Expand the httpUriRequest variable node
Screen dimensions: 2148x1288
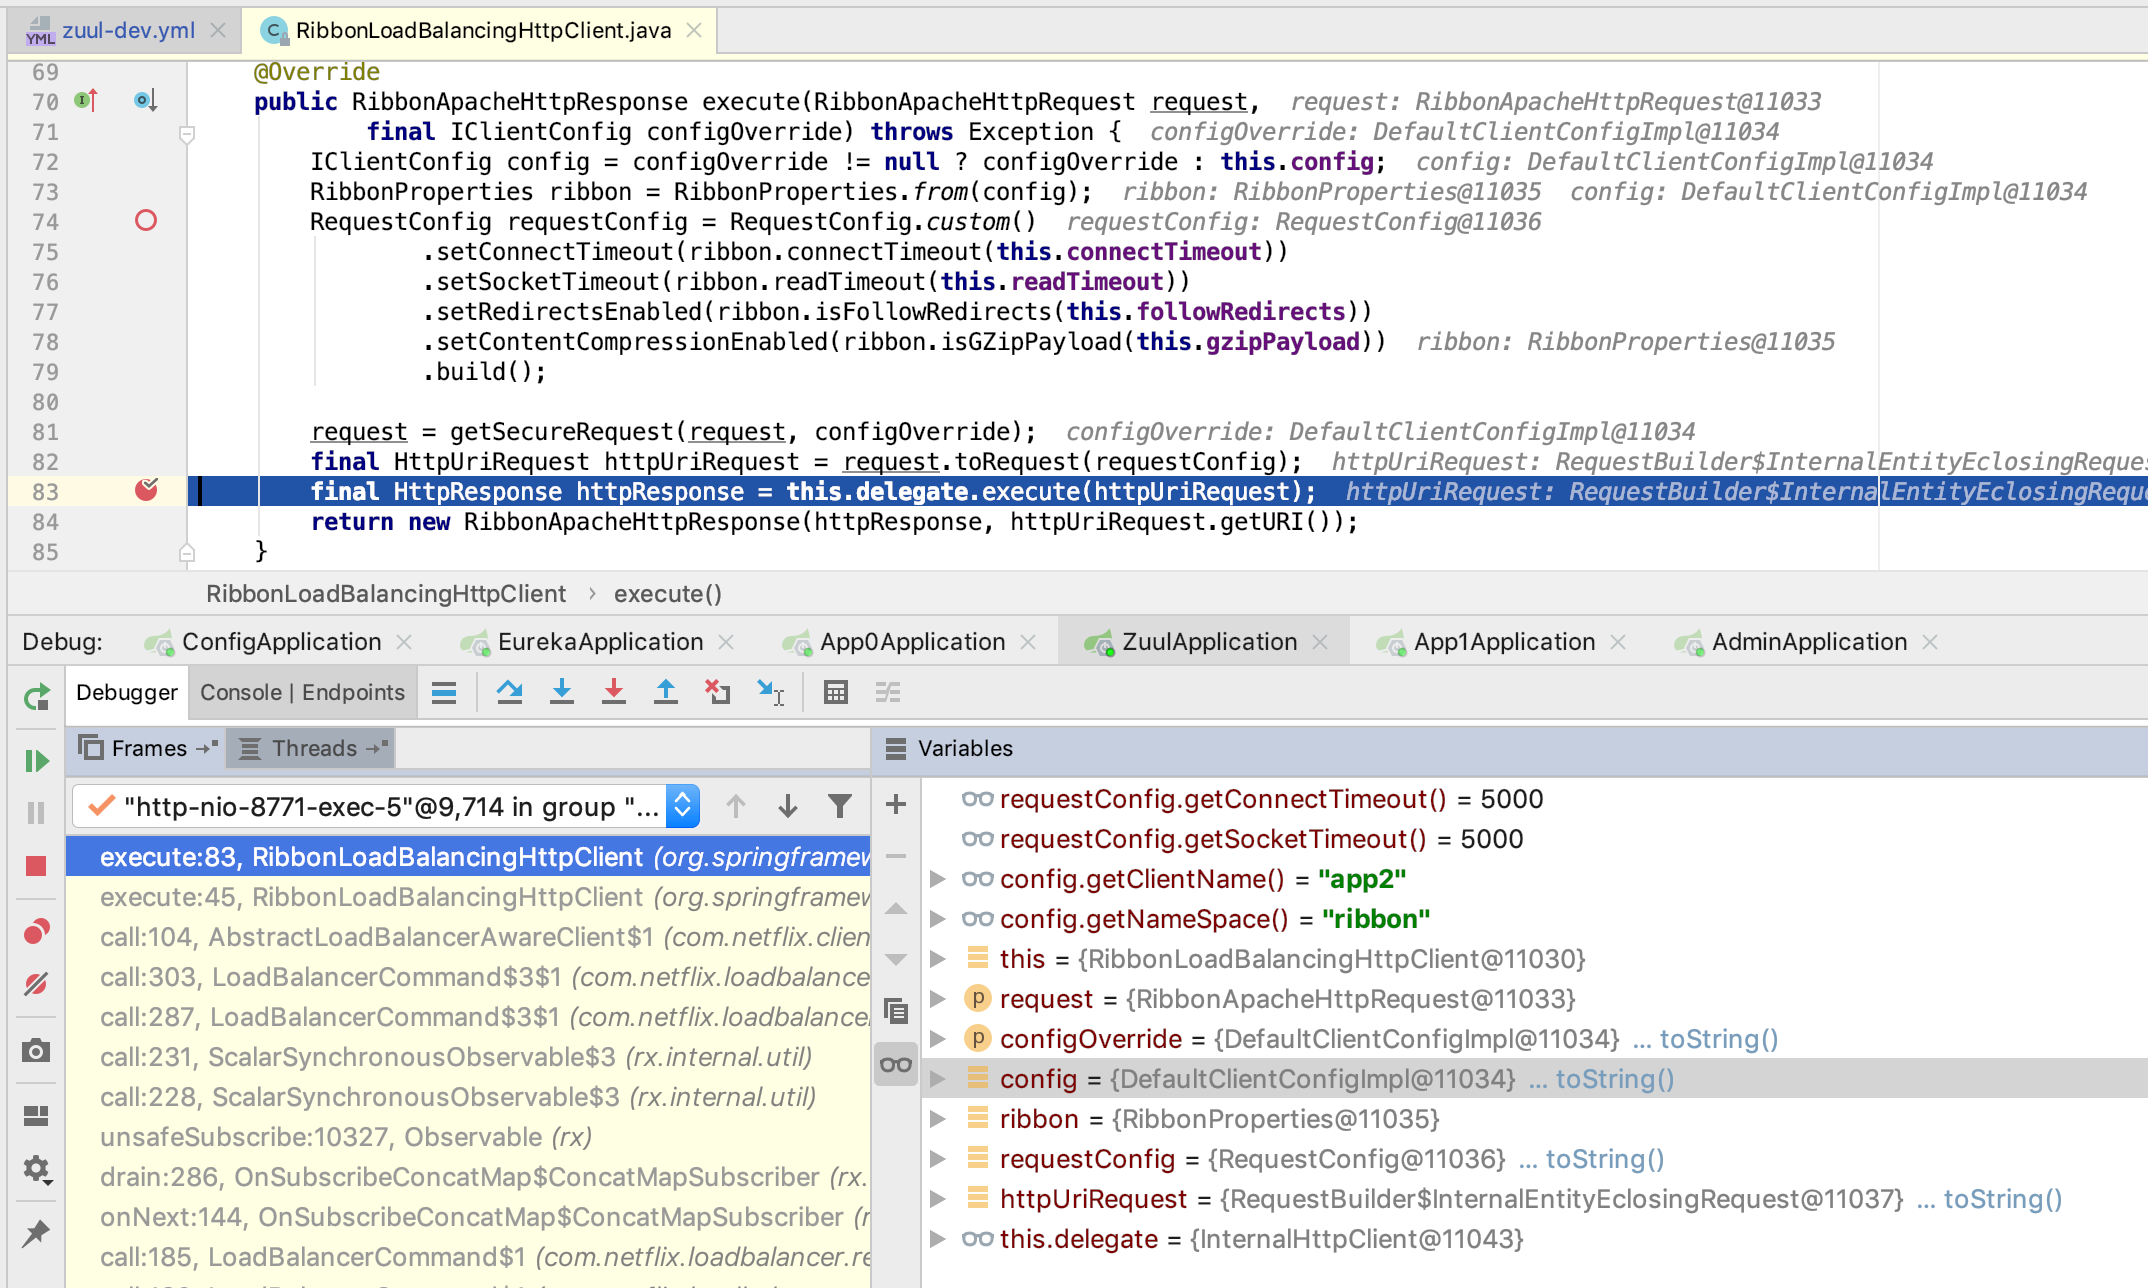pyautogui.click(x=938, y=1199)
